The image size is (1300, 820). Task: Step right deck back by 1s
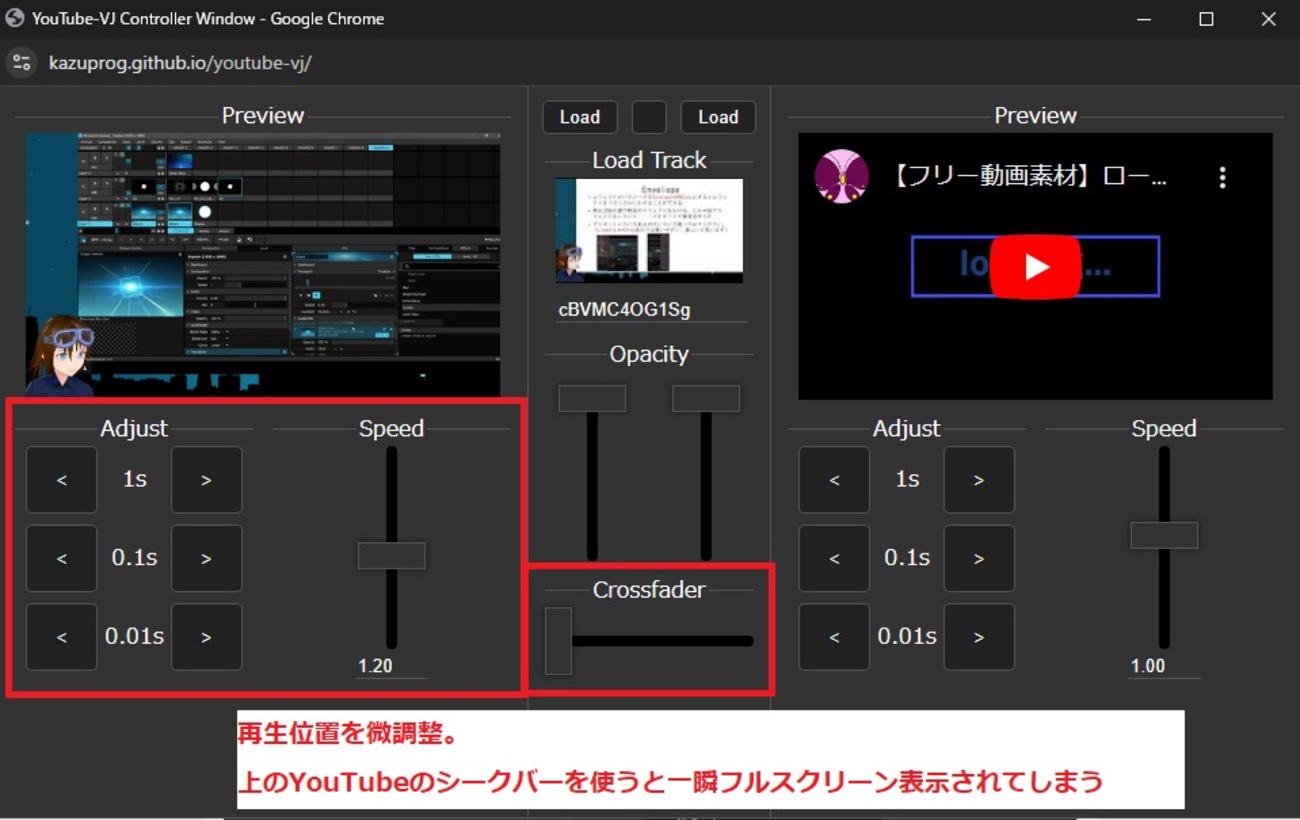click(x=834, y=480)
